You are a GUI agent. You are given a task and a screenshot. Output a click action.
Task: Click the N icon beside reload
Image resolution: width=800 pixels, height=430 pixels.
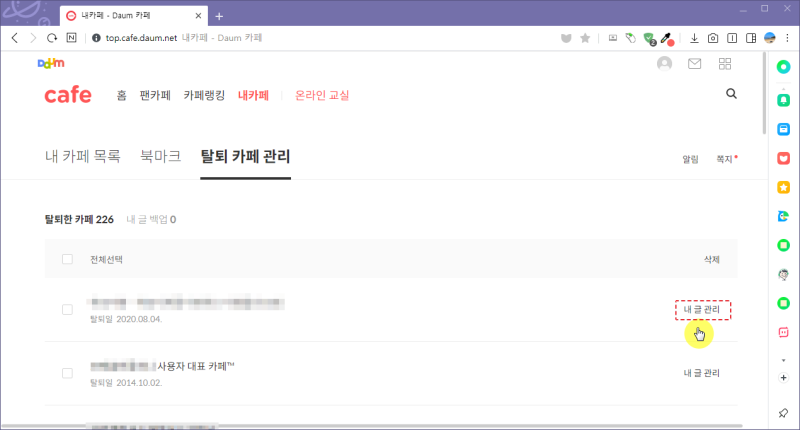click(x=71, y=38)
